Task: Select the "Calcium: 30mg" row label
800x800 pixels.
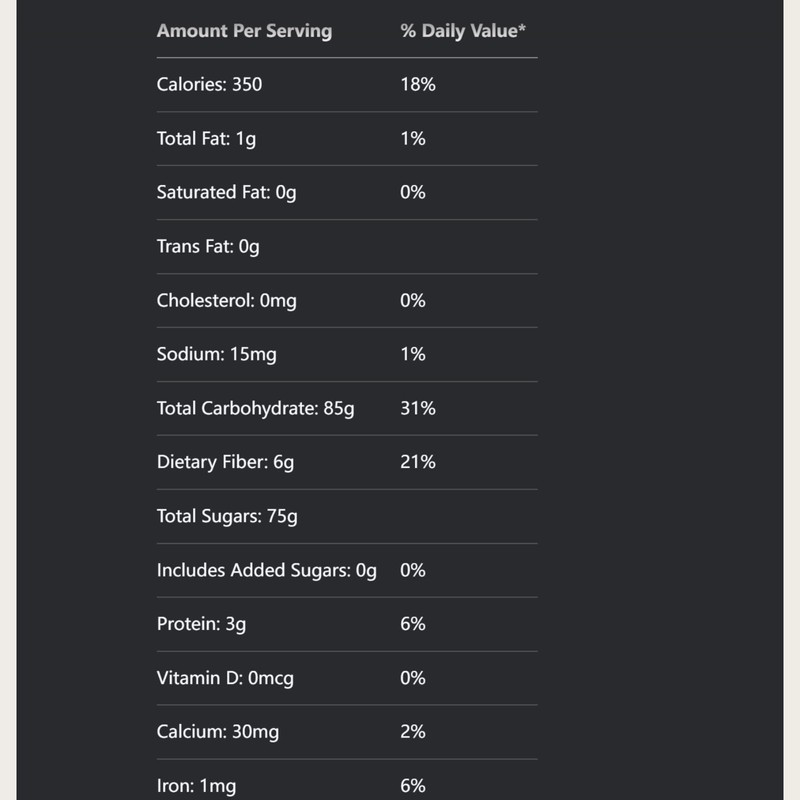Action: click(x=217, y=732)
